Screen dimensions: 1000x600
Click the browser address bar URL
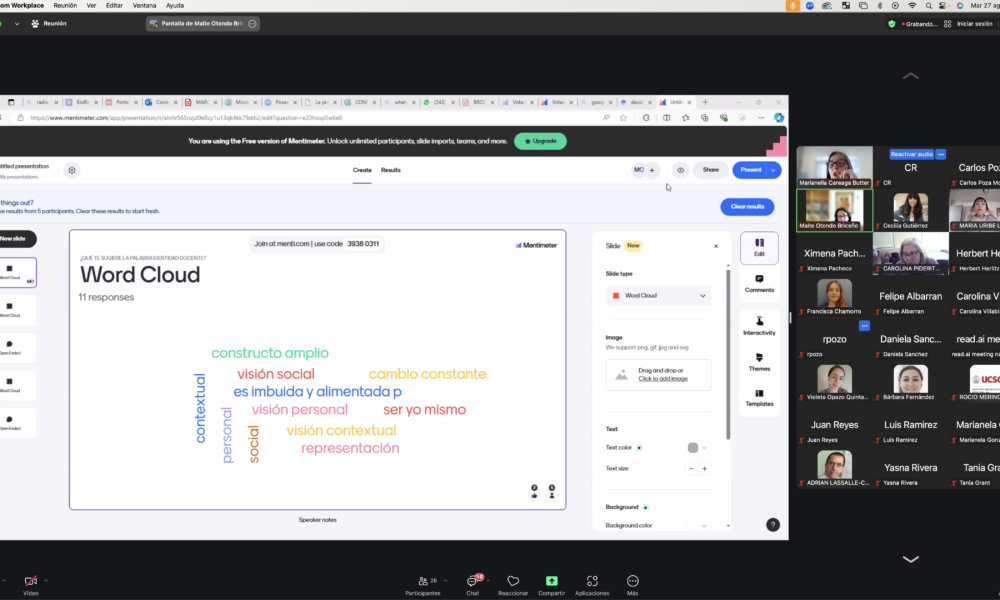[186, 118]
